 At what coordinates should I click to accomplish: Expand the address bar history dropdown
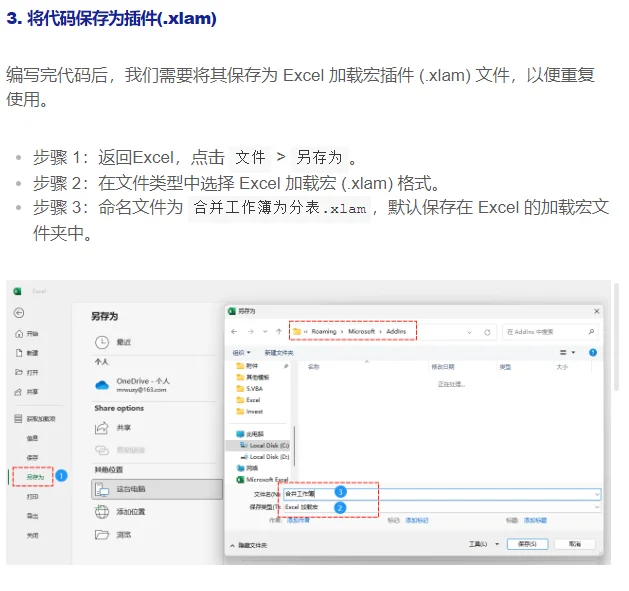click(x=469, y=332)
